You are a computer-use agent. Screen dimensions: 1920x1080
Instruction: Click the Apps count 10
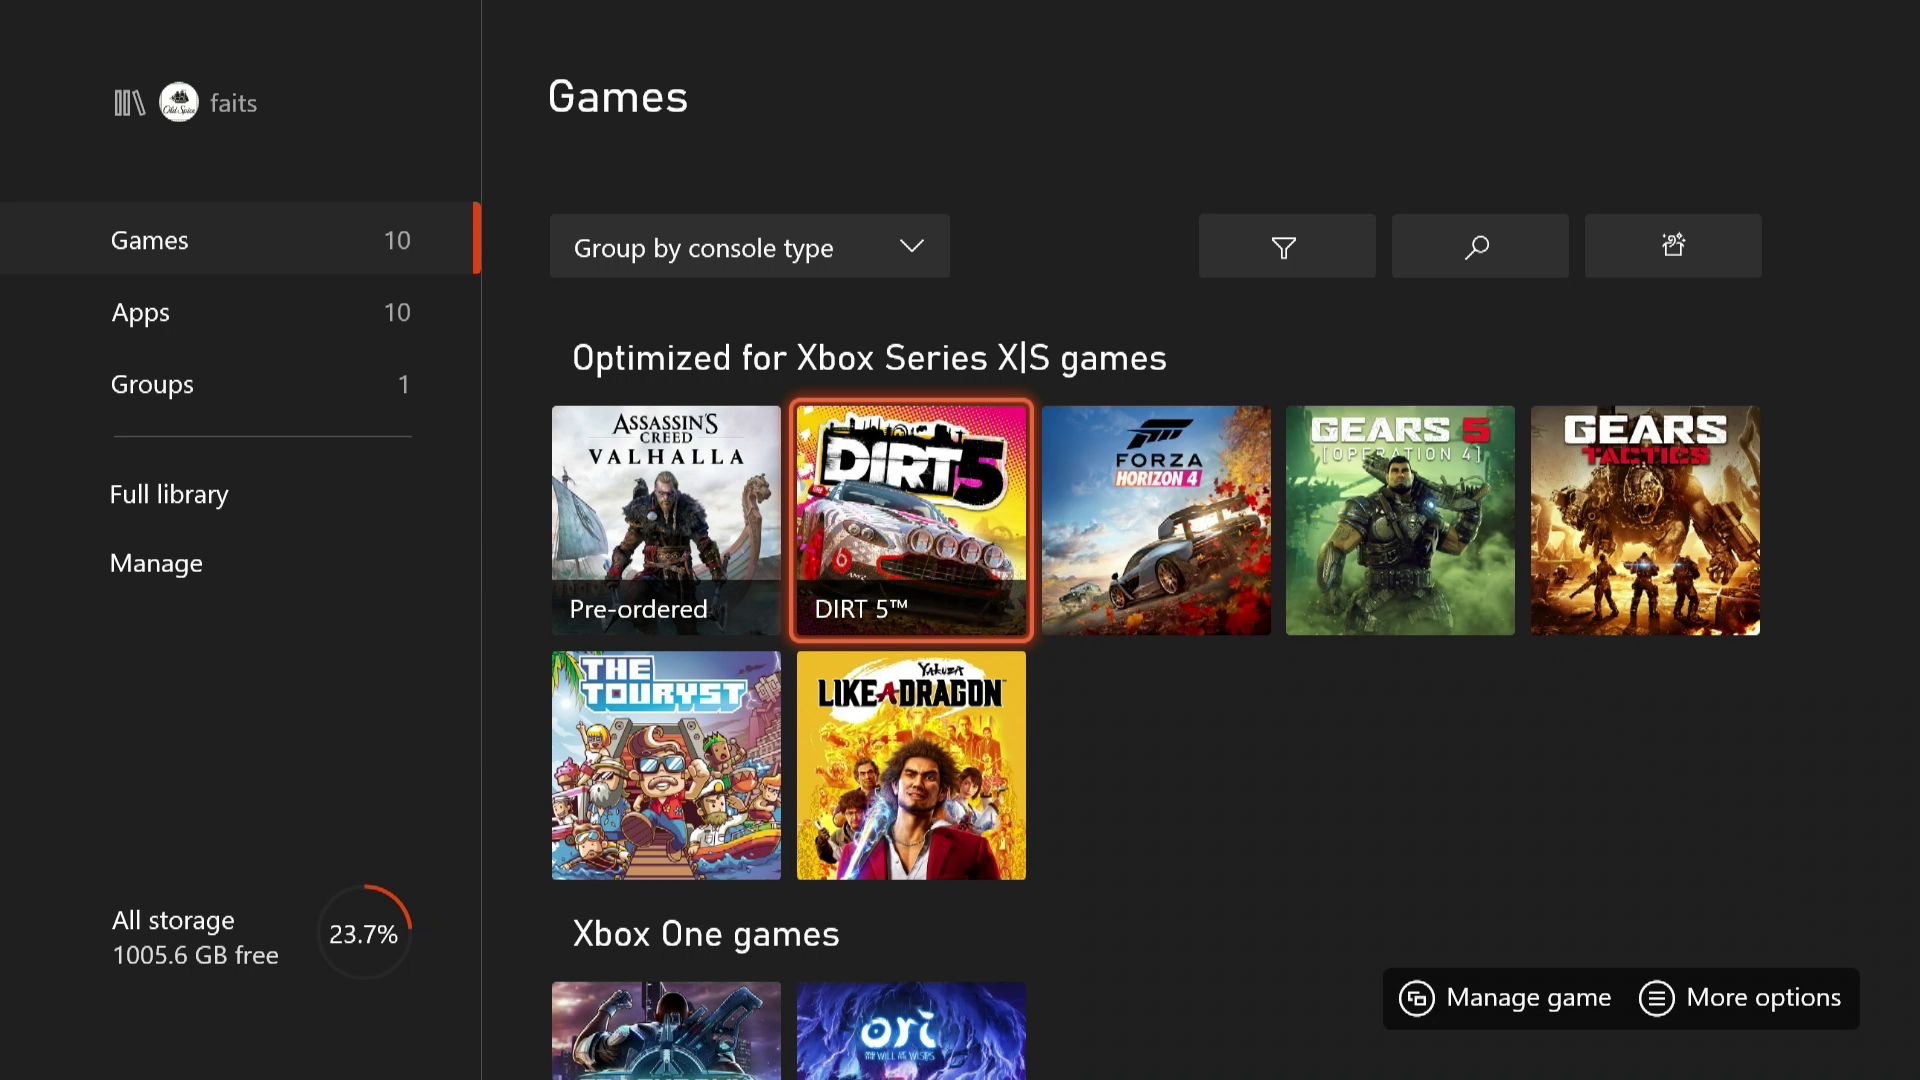(397, 312)
